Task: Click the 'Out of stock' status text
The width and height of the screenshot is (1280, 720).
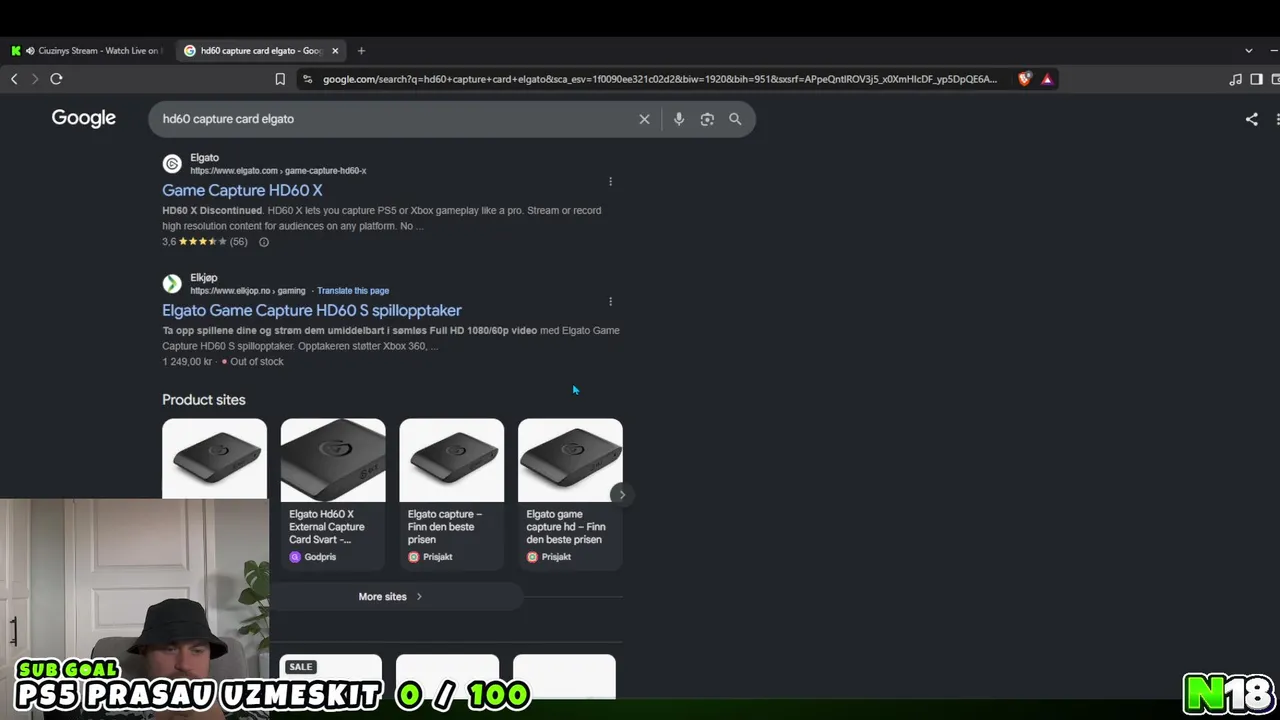Action: click(257, 362)
